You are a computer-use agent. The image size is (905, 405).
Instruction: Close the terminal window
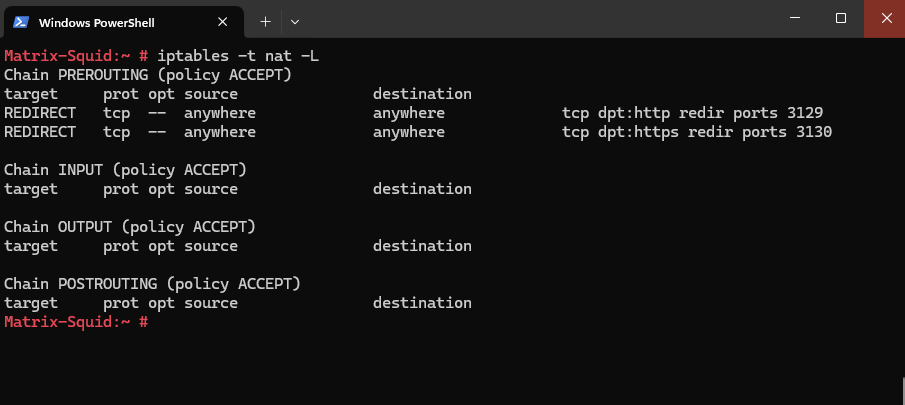[x=887, y=18]
